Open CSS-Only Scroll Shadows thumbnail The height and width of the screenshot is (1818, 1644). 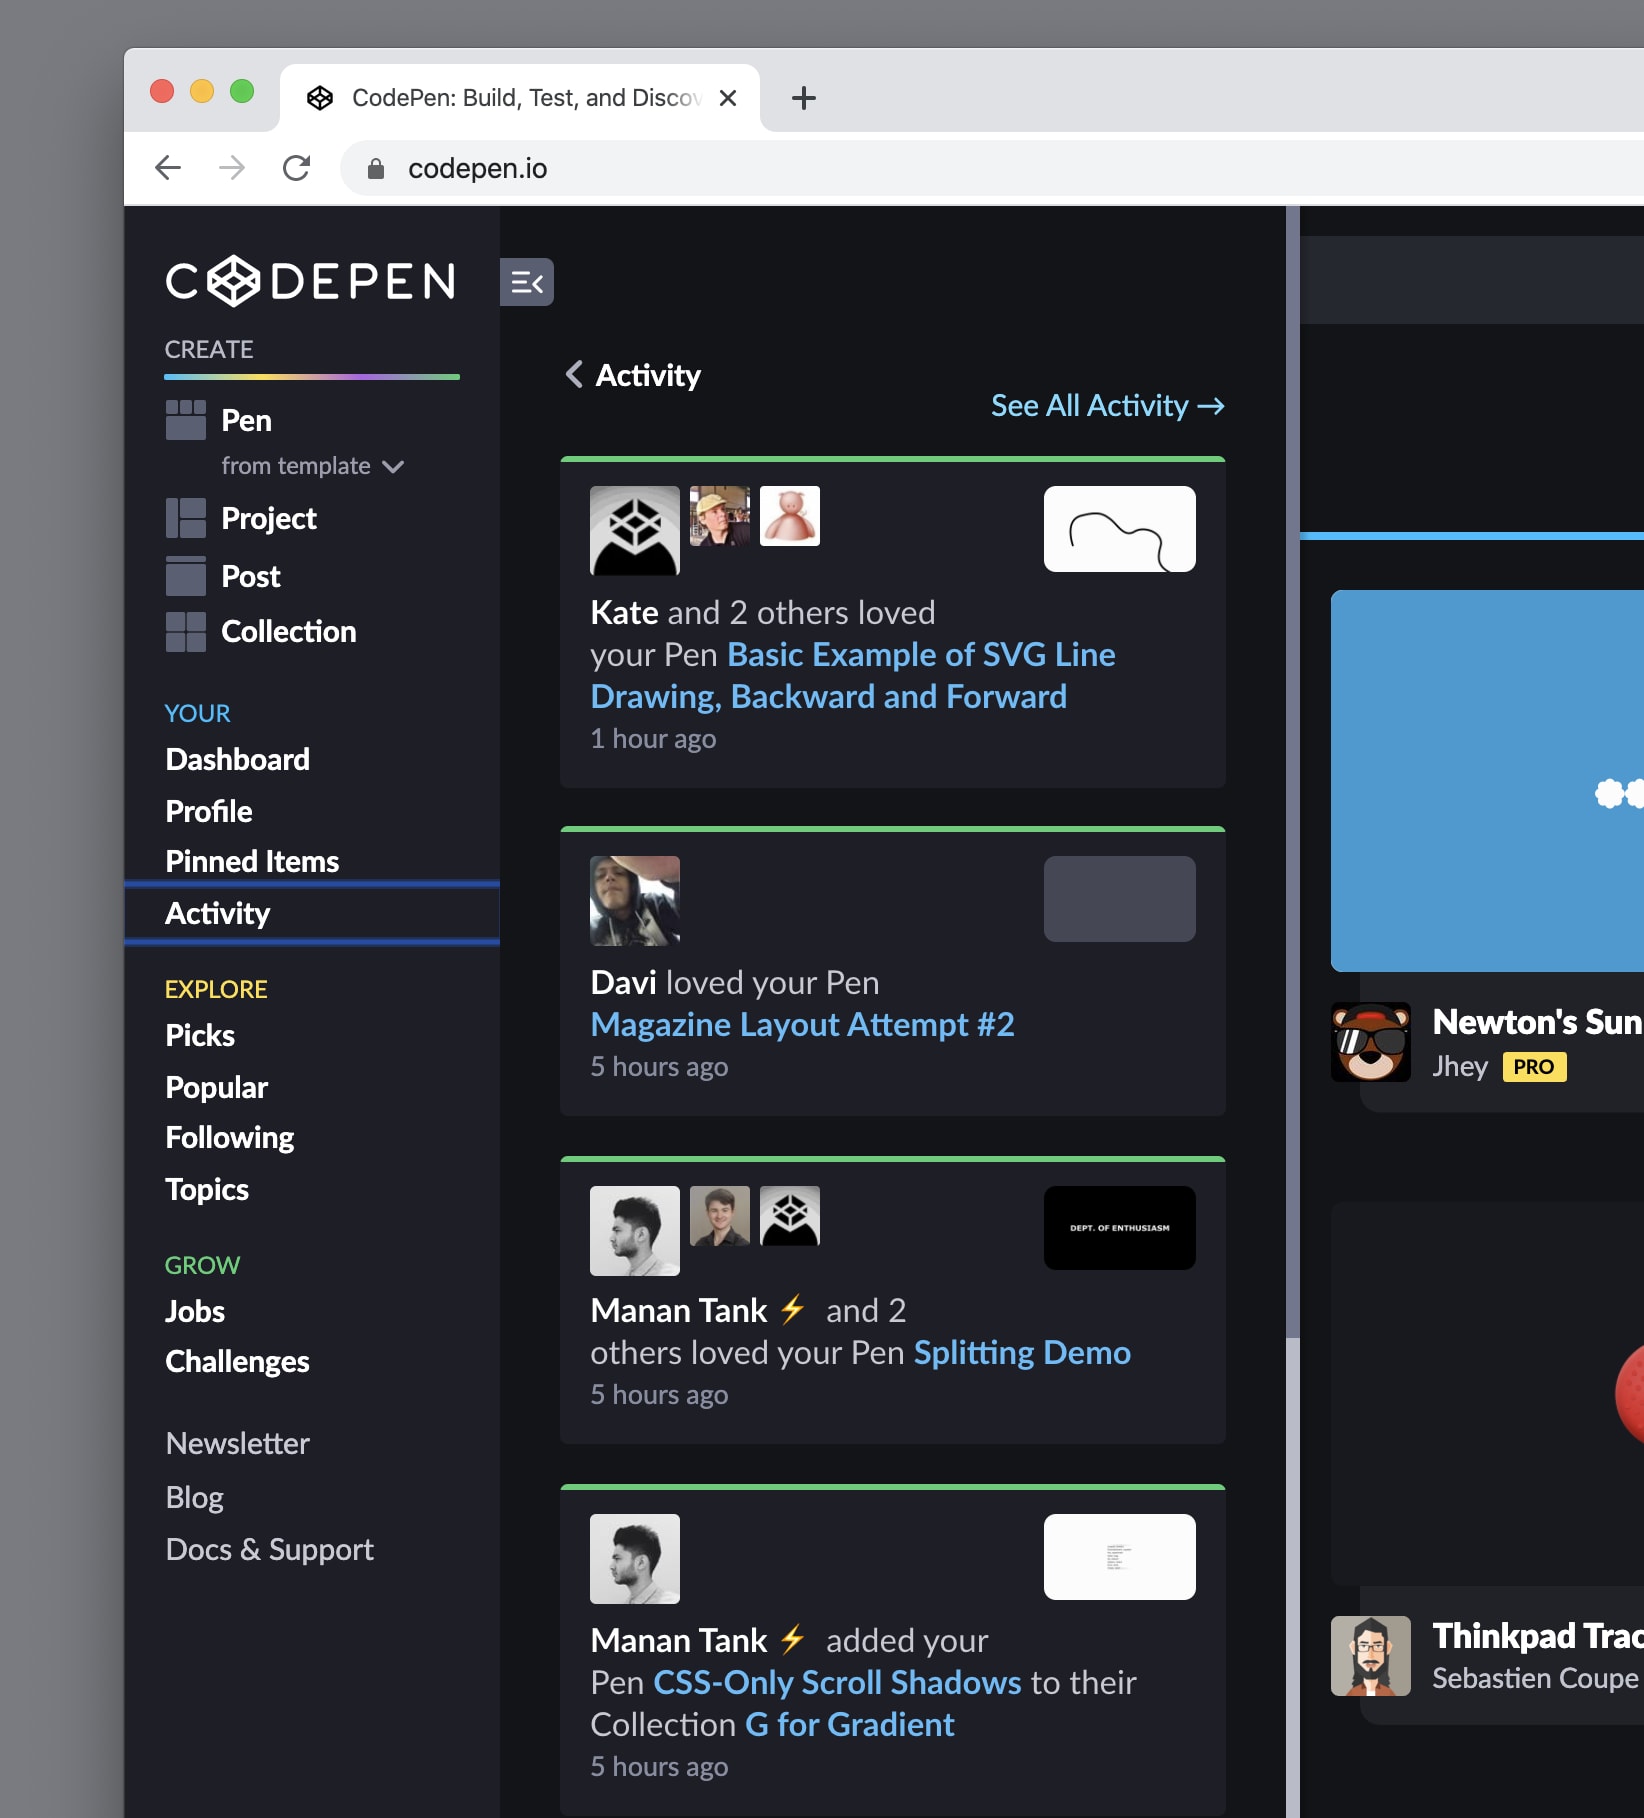[x=1120, y=1557]
